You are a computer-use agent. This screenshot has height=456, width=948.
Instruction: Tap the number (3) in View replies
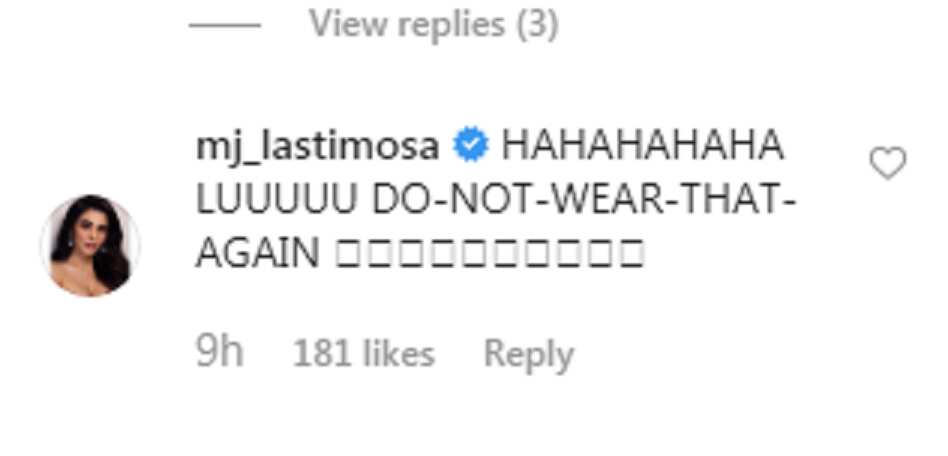(x=537, y=25)
